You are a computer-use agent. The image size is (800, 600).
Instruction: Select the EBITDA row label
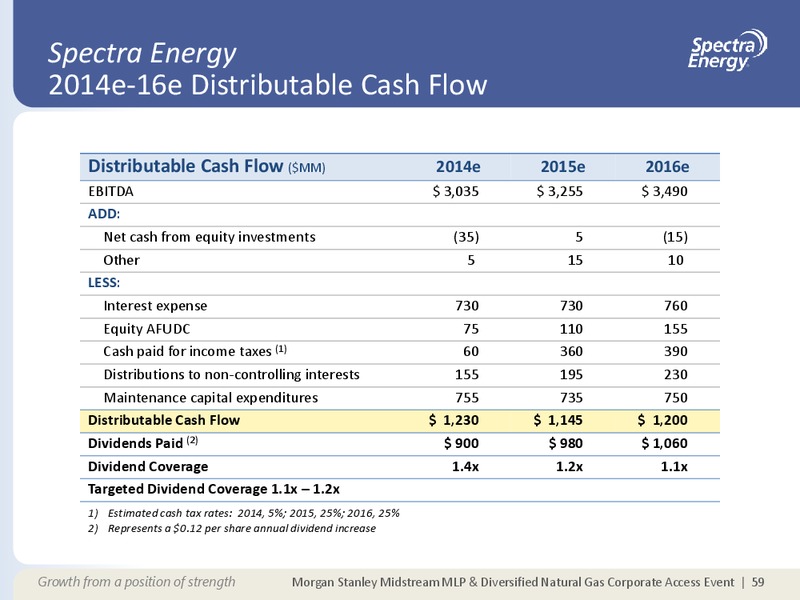coord(111,191)
